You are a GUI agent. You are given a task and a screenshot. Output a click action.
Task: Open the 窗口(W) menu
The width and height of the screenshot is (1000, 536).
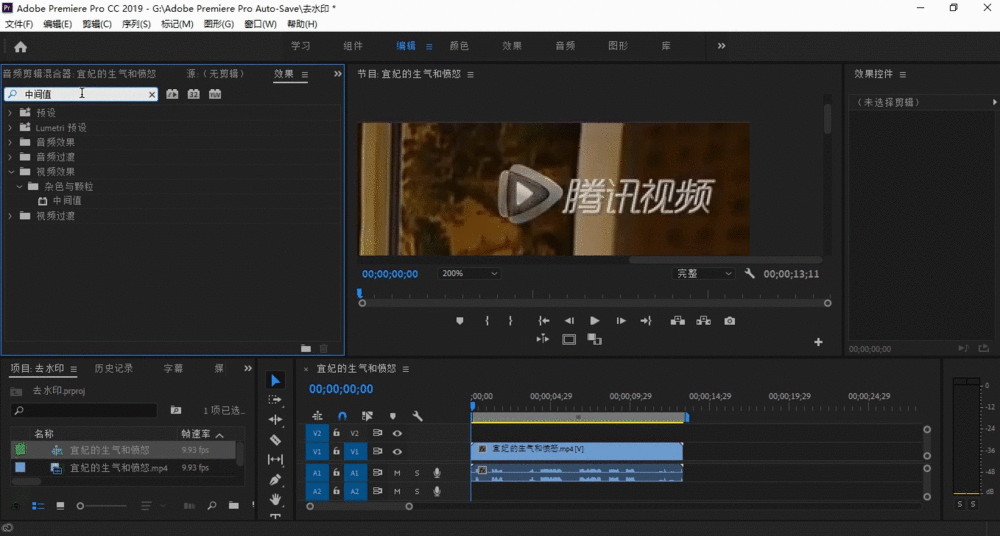(260, 24)
